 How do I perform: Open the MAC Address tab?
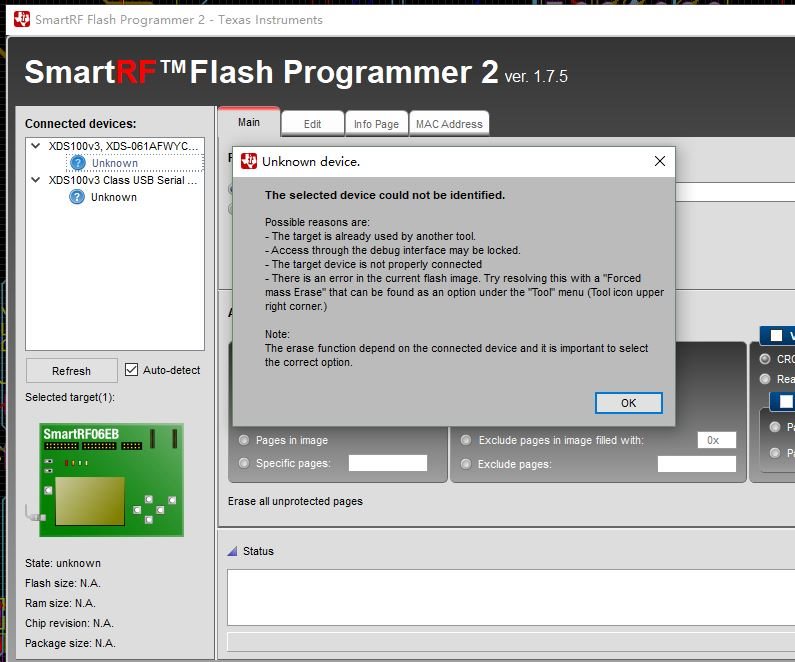[x=449, y=124]
